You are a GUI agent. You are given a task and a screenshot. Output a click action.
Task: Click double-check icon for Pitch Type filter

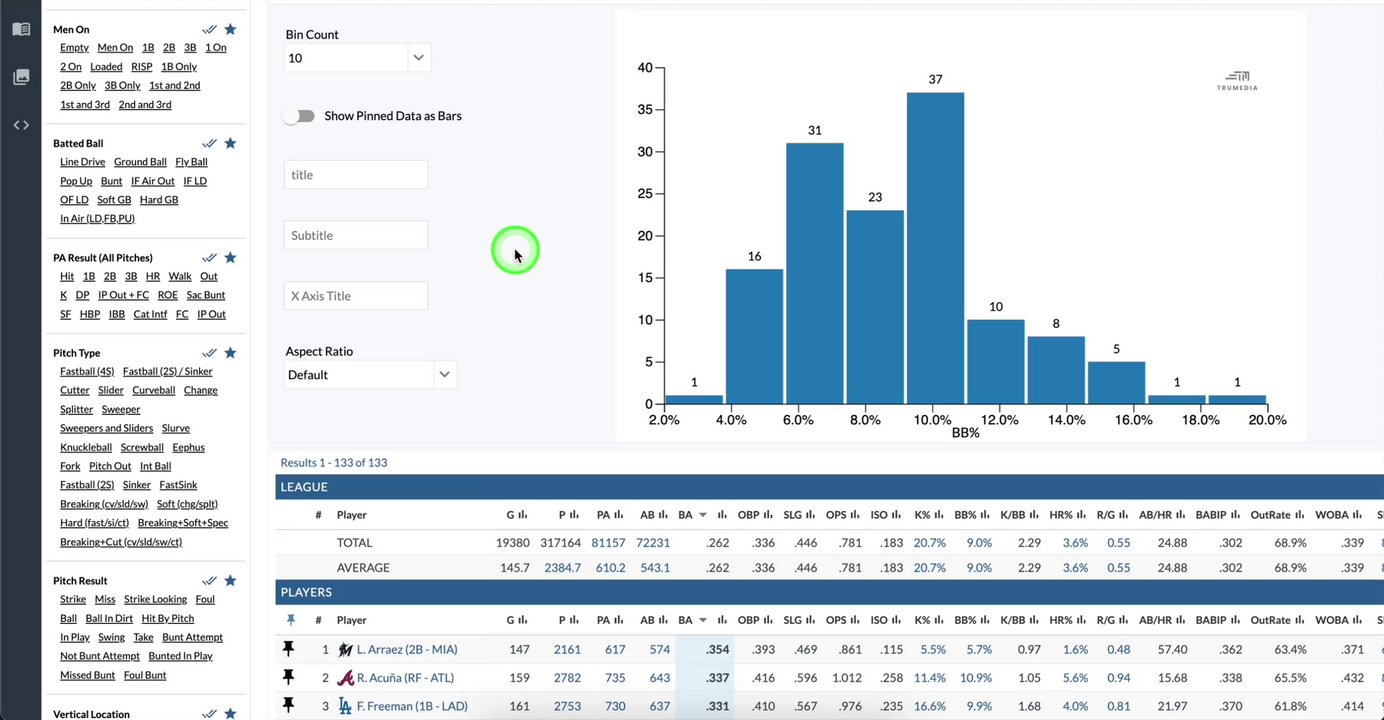pos(209,352)
